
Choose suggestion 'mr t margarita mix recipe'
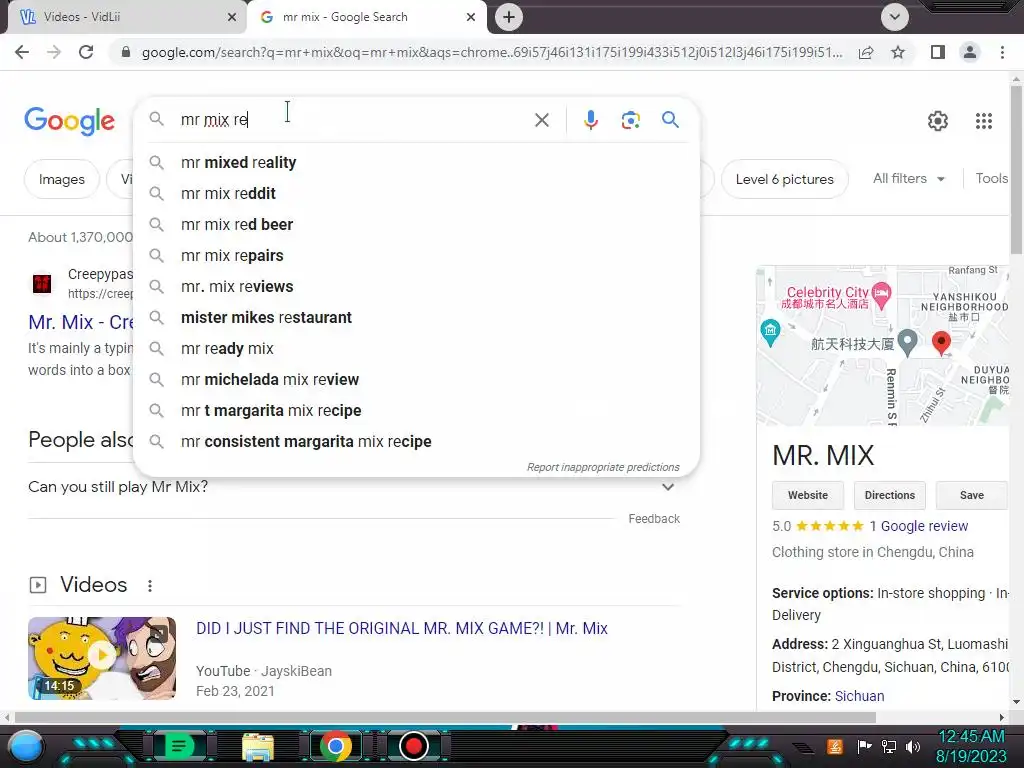point(416,411)
